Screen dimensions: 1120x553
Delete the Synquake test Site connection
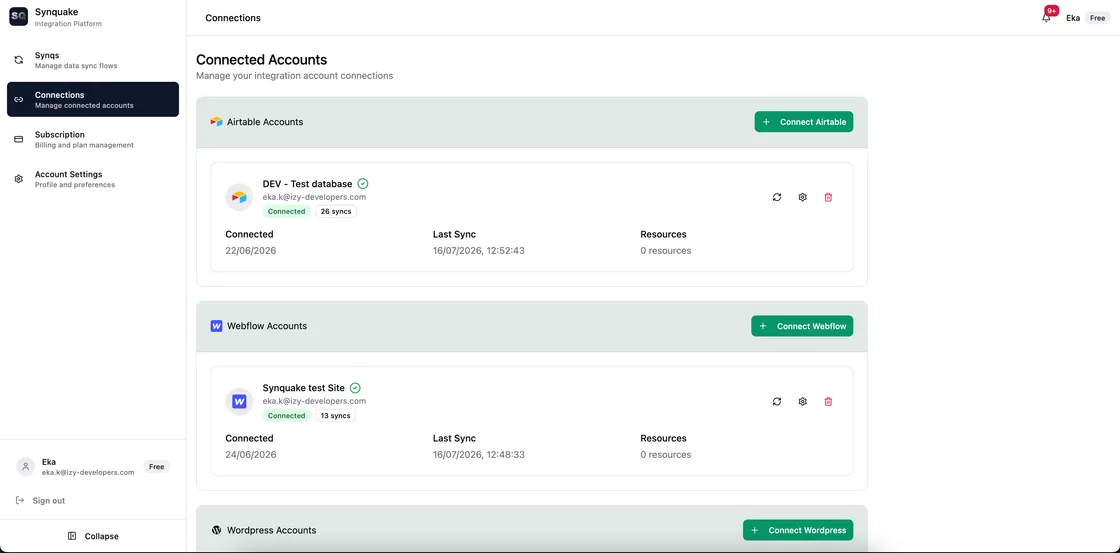click(x=829, y=402)
